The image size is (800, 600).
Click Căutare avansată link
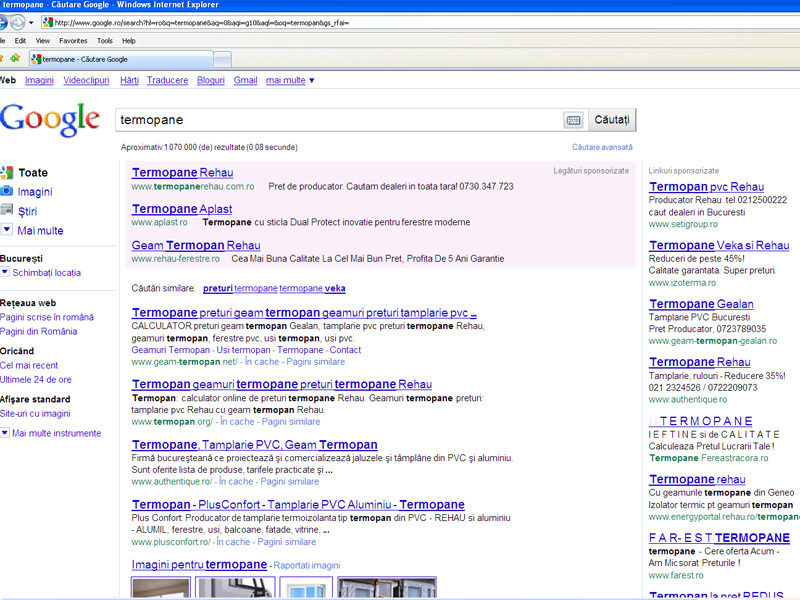(x=602, y=147)
